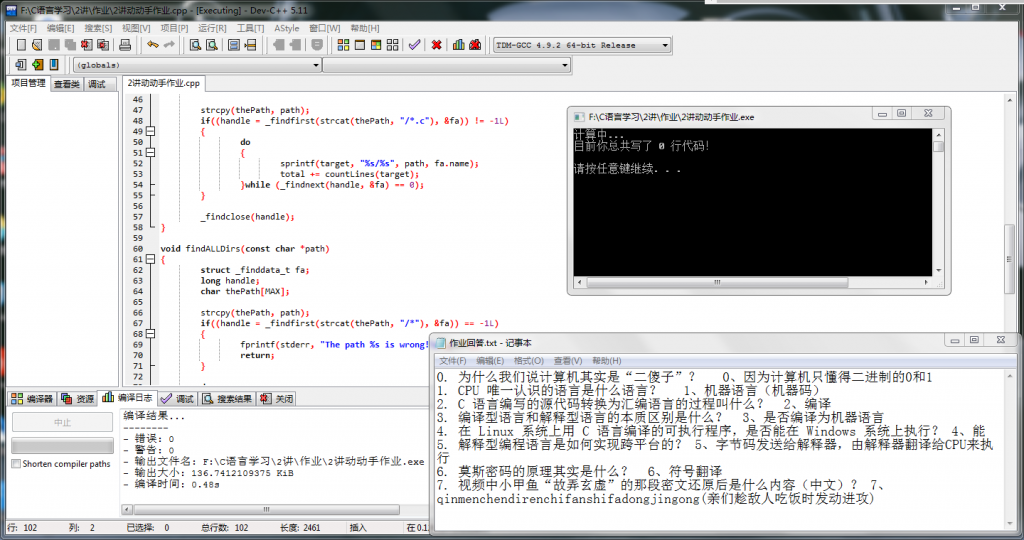Click the 总行数 102 status entry
The image size is (1024, 540).
click(x=225, y=528)
